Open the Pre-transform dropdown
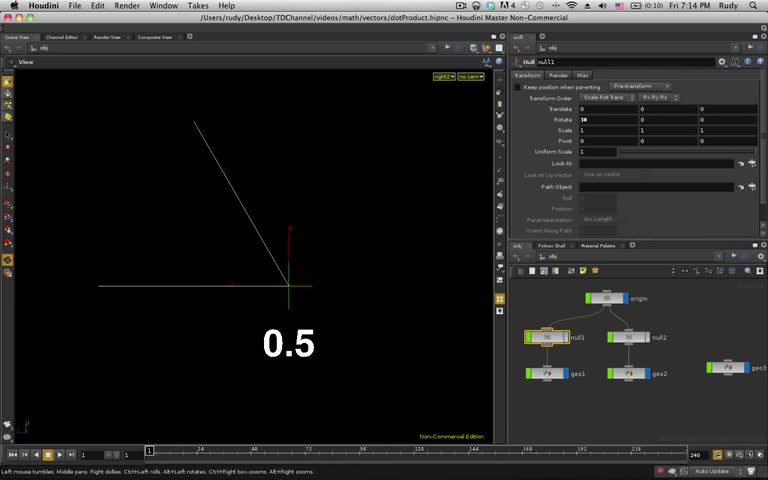Viewport: 768px width, 480px height. [x=640, y=86]
